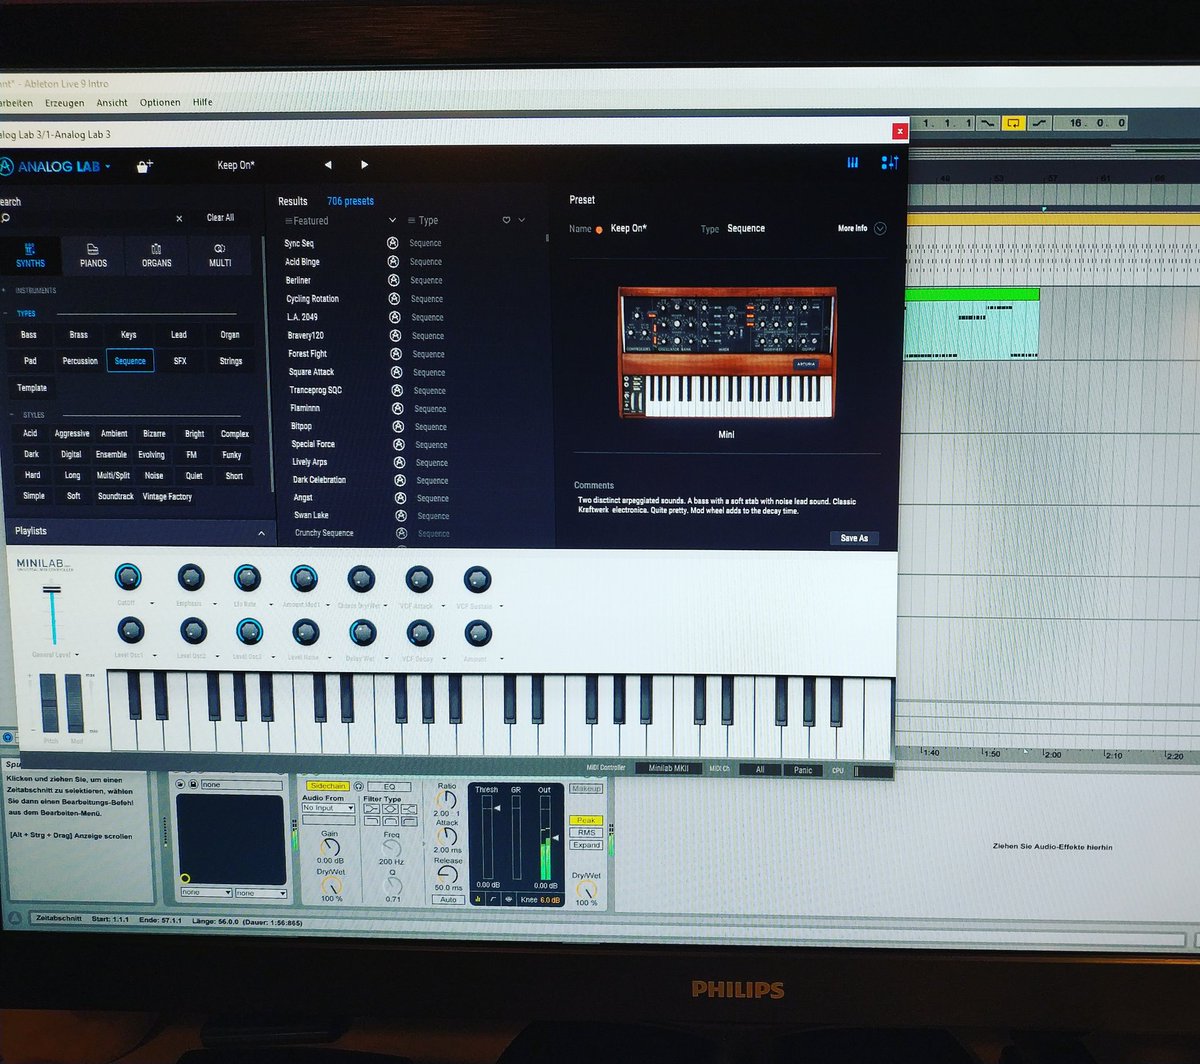Image resolution: width=1200 pixels, height=1064 pixels.
Task: Click the Delay Wet knob
Action: click(x=363, y=632)
